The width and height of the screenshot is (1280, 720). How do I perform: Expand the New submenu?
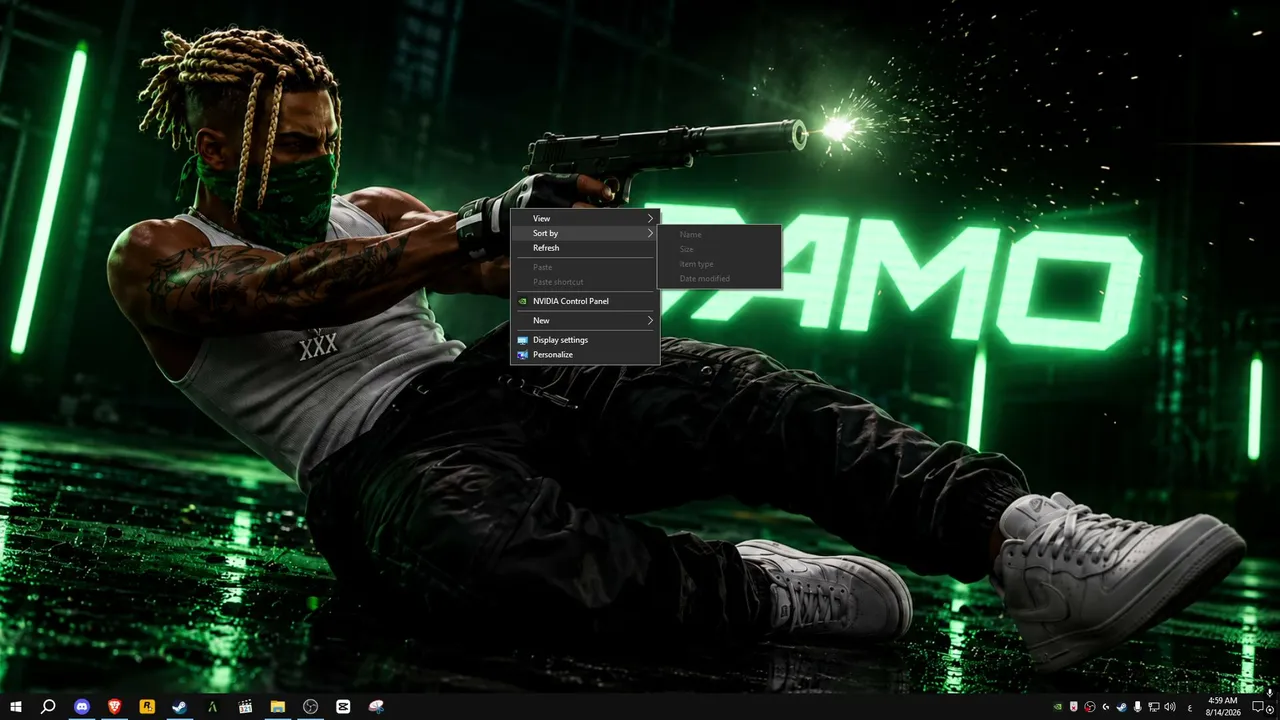click(x=585, y=320)
